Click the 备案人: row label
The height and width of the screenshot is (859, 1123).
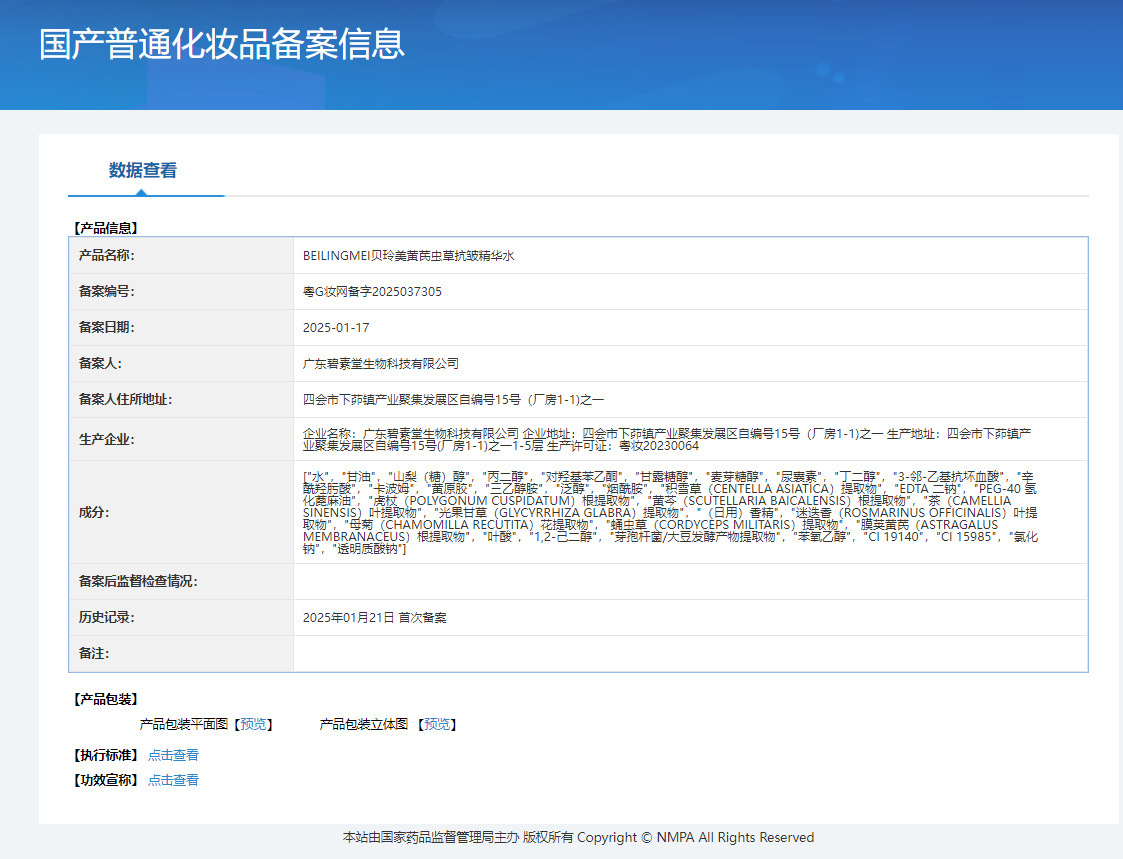point(100,363)
